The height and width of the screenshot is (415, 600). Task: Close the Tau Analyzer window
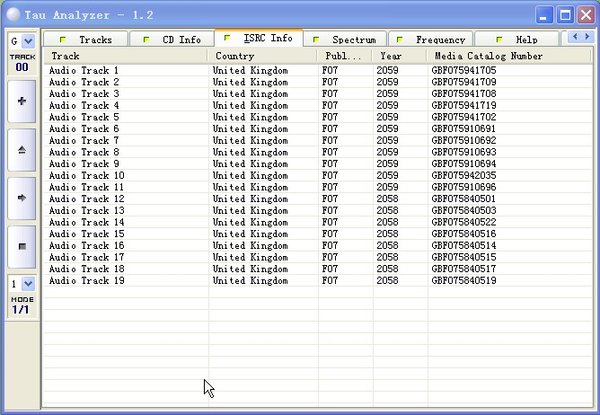point(586,15)
